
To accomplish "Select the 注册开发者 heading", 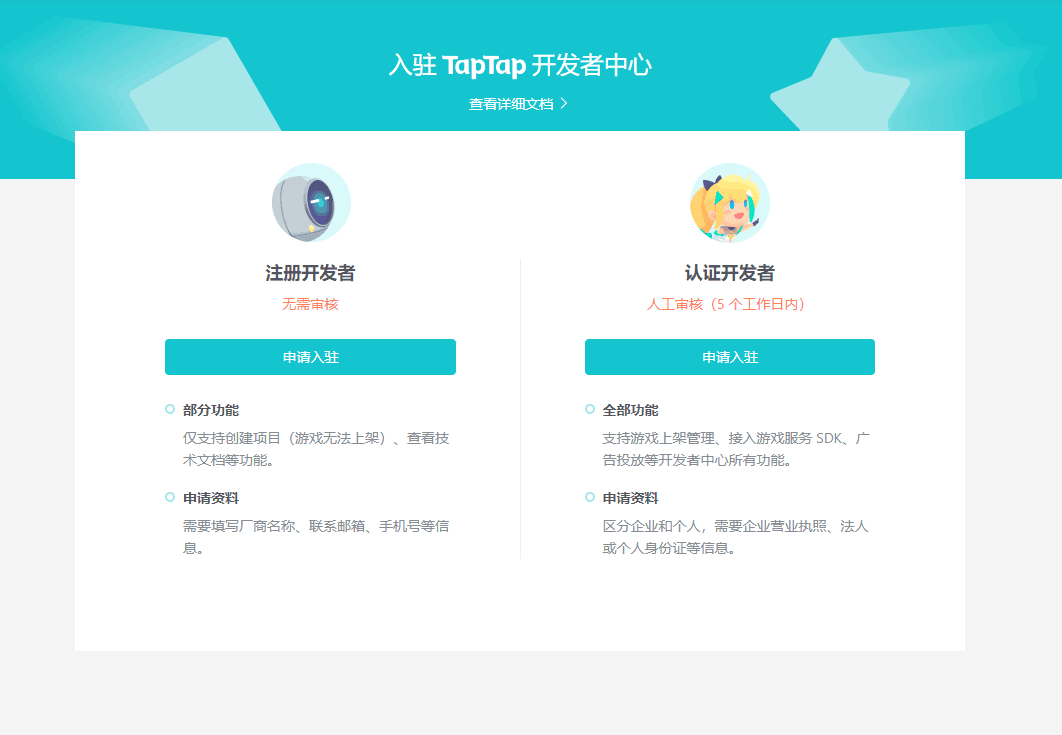I will (x=310, y=273).
